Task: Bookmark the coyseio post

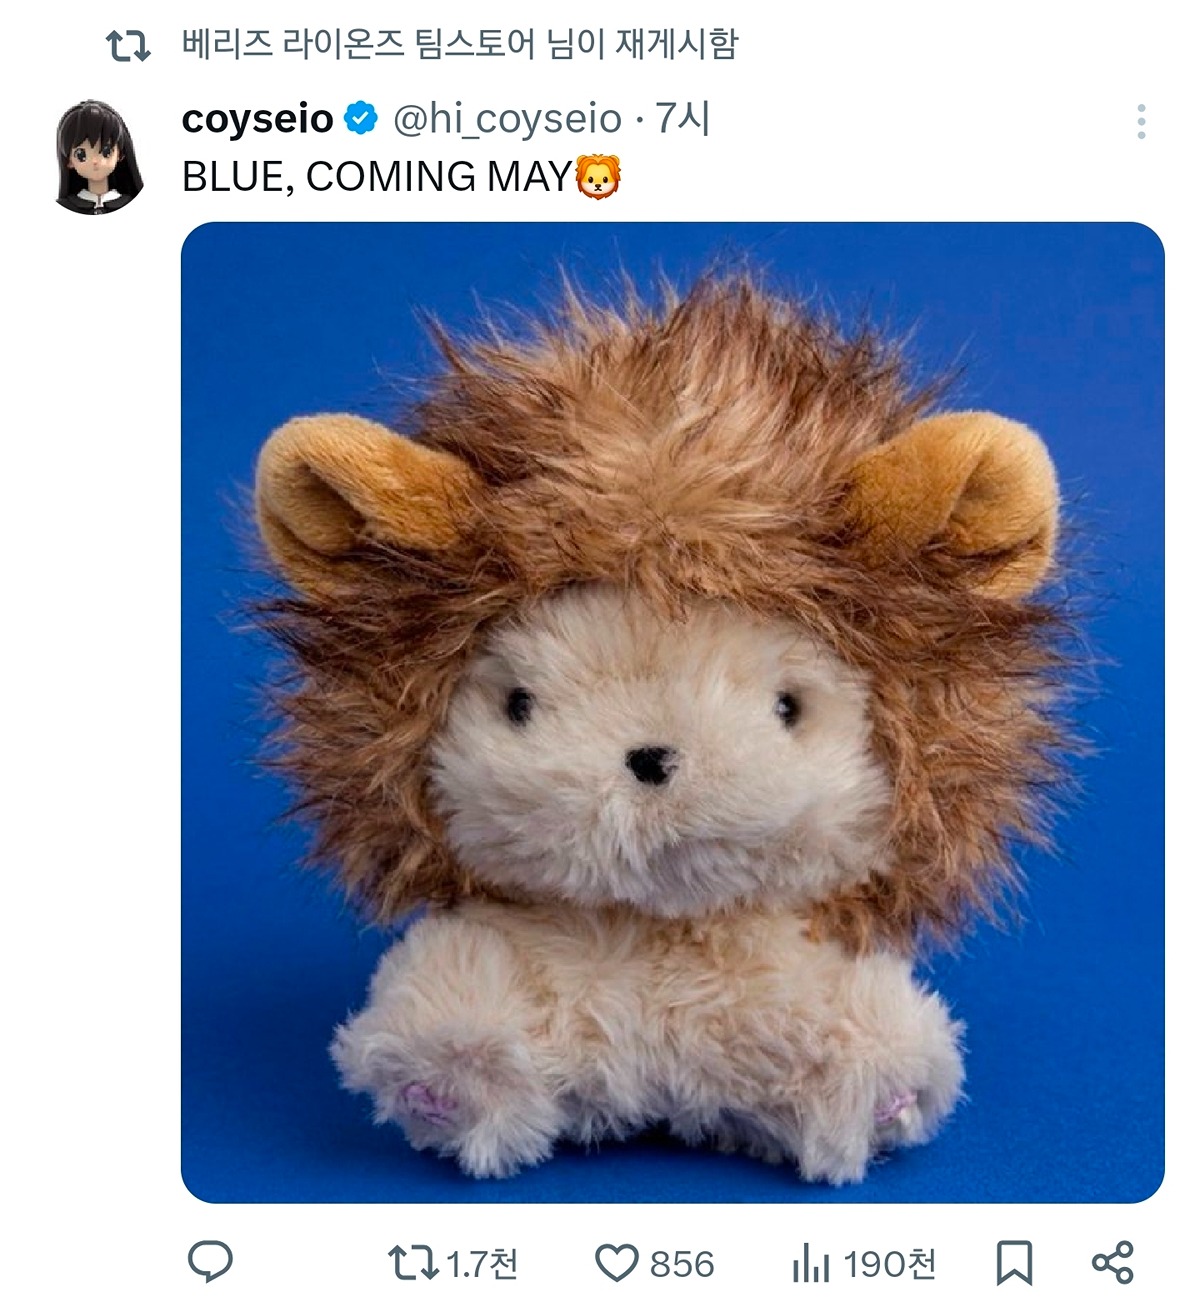Action: [1014, 1263]
